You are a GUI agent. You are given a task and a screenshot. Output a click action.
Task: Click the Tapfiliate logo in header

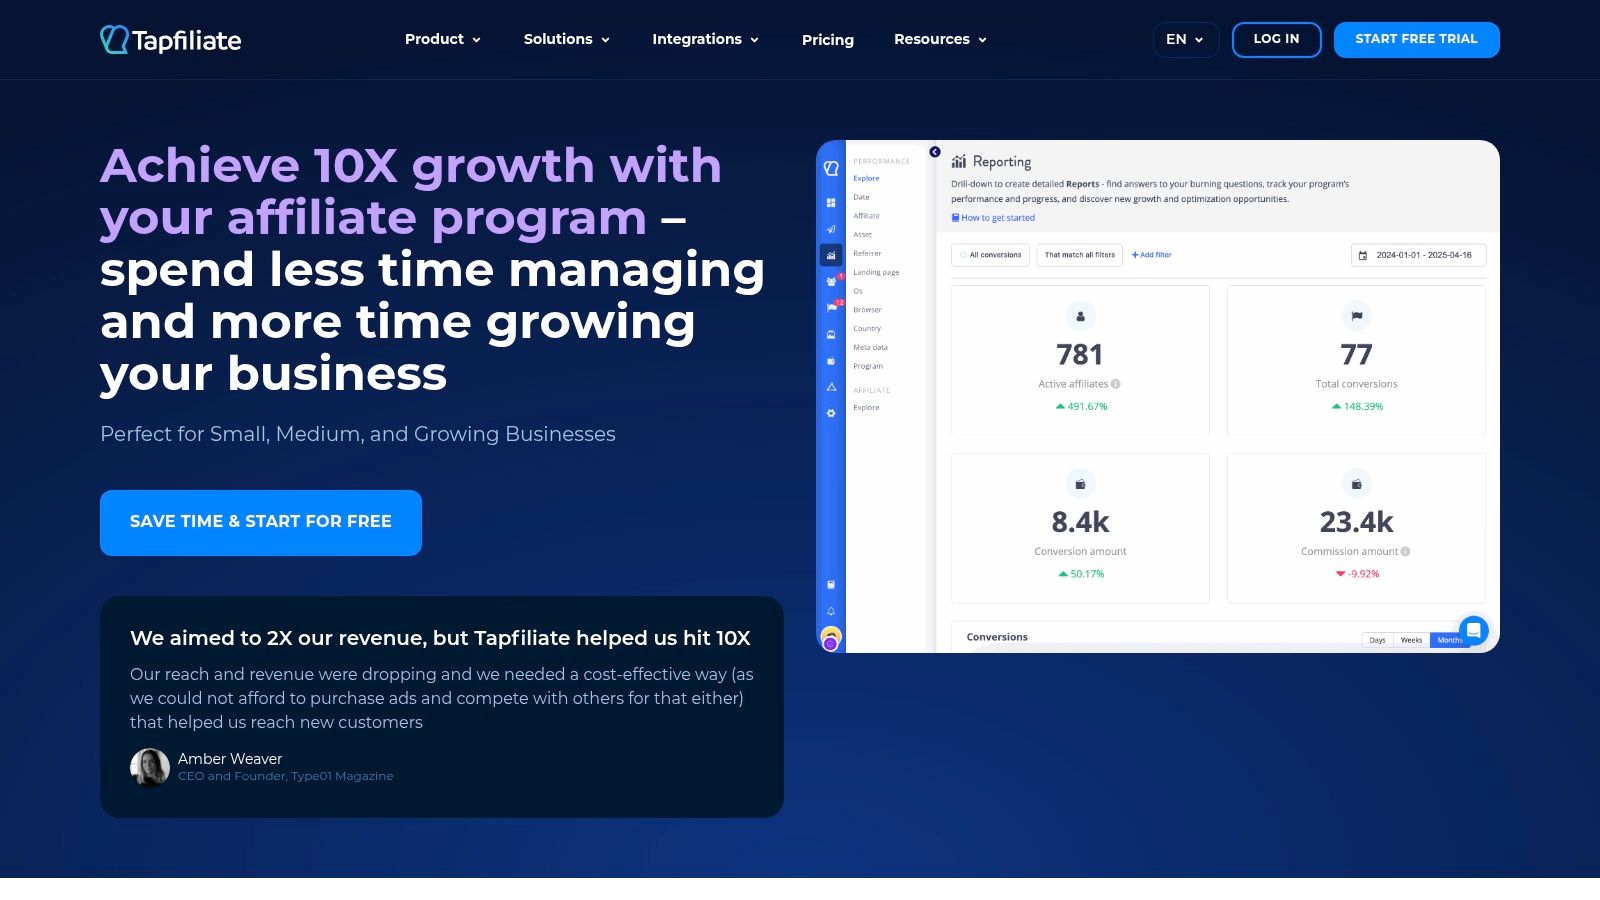tap(171, 40)
